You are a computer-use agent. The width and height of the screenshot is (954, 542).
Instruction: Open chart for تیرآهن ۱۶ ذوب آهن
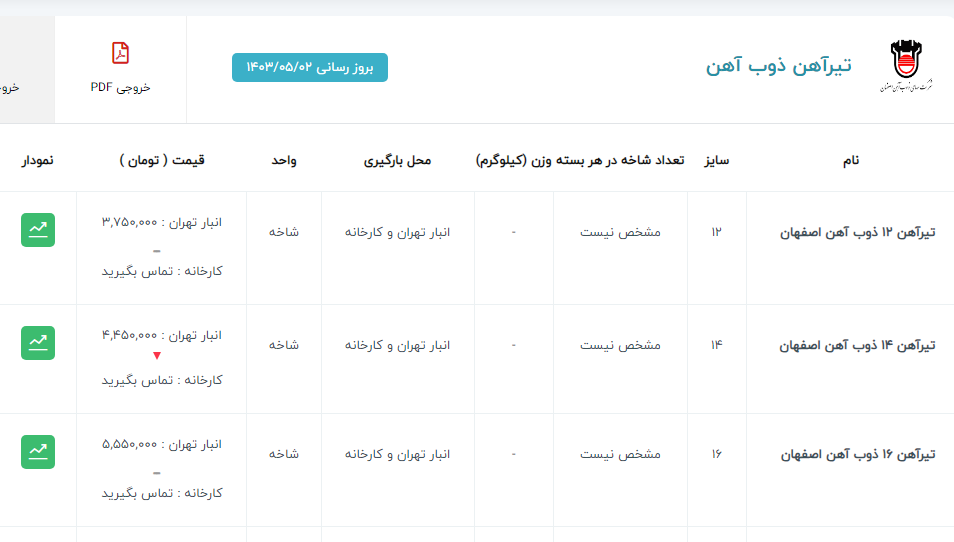click(38, 452)
